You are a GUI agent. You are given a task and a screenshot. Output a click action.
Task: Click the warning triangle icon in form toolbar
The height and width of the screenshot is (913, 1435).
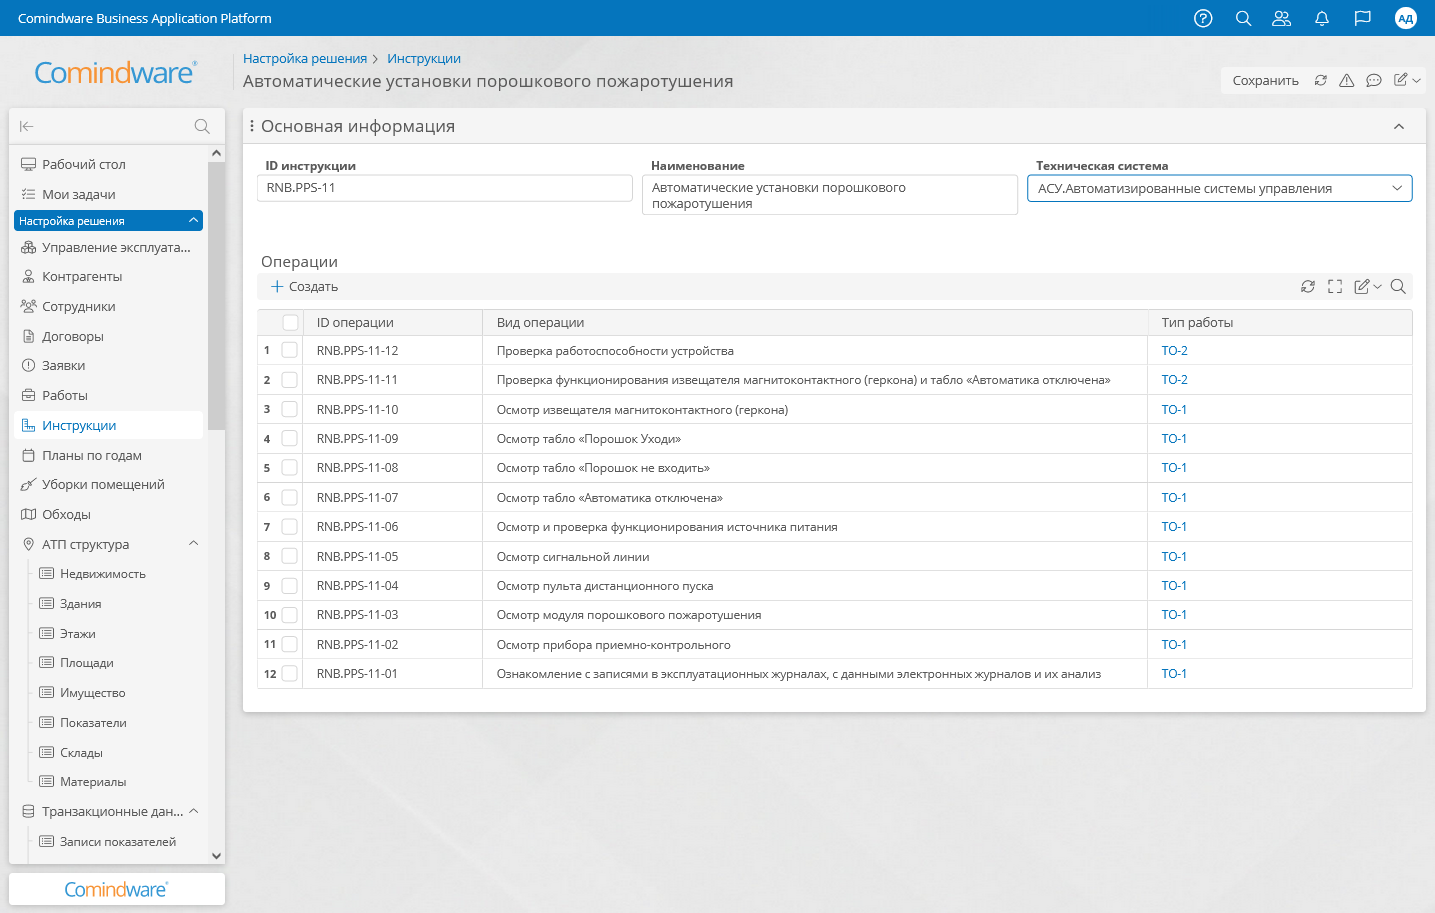pos(1347,81)
